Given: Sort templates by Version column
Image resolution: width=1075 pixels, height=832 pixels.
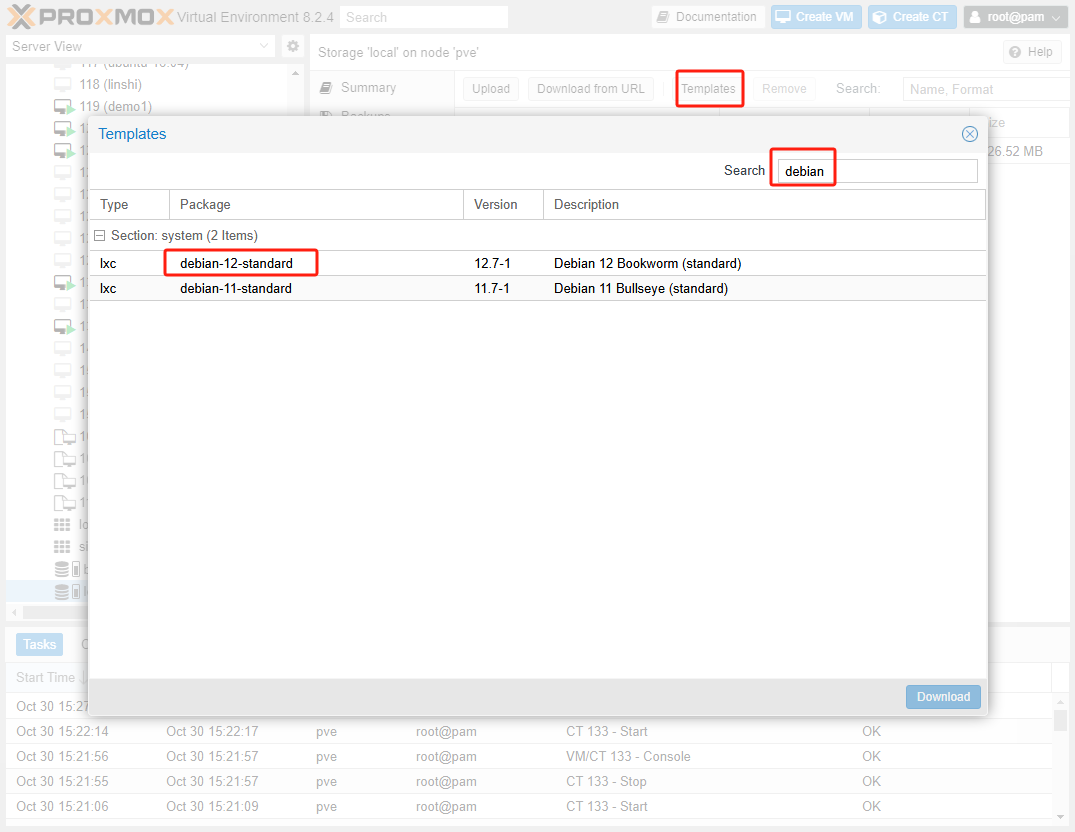Looking at the screenshot, I should (x=503, y=204).
